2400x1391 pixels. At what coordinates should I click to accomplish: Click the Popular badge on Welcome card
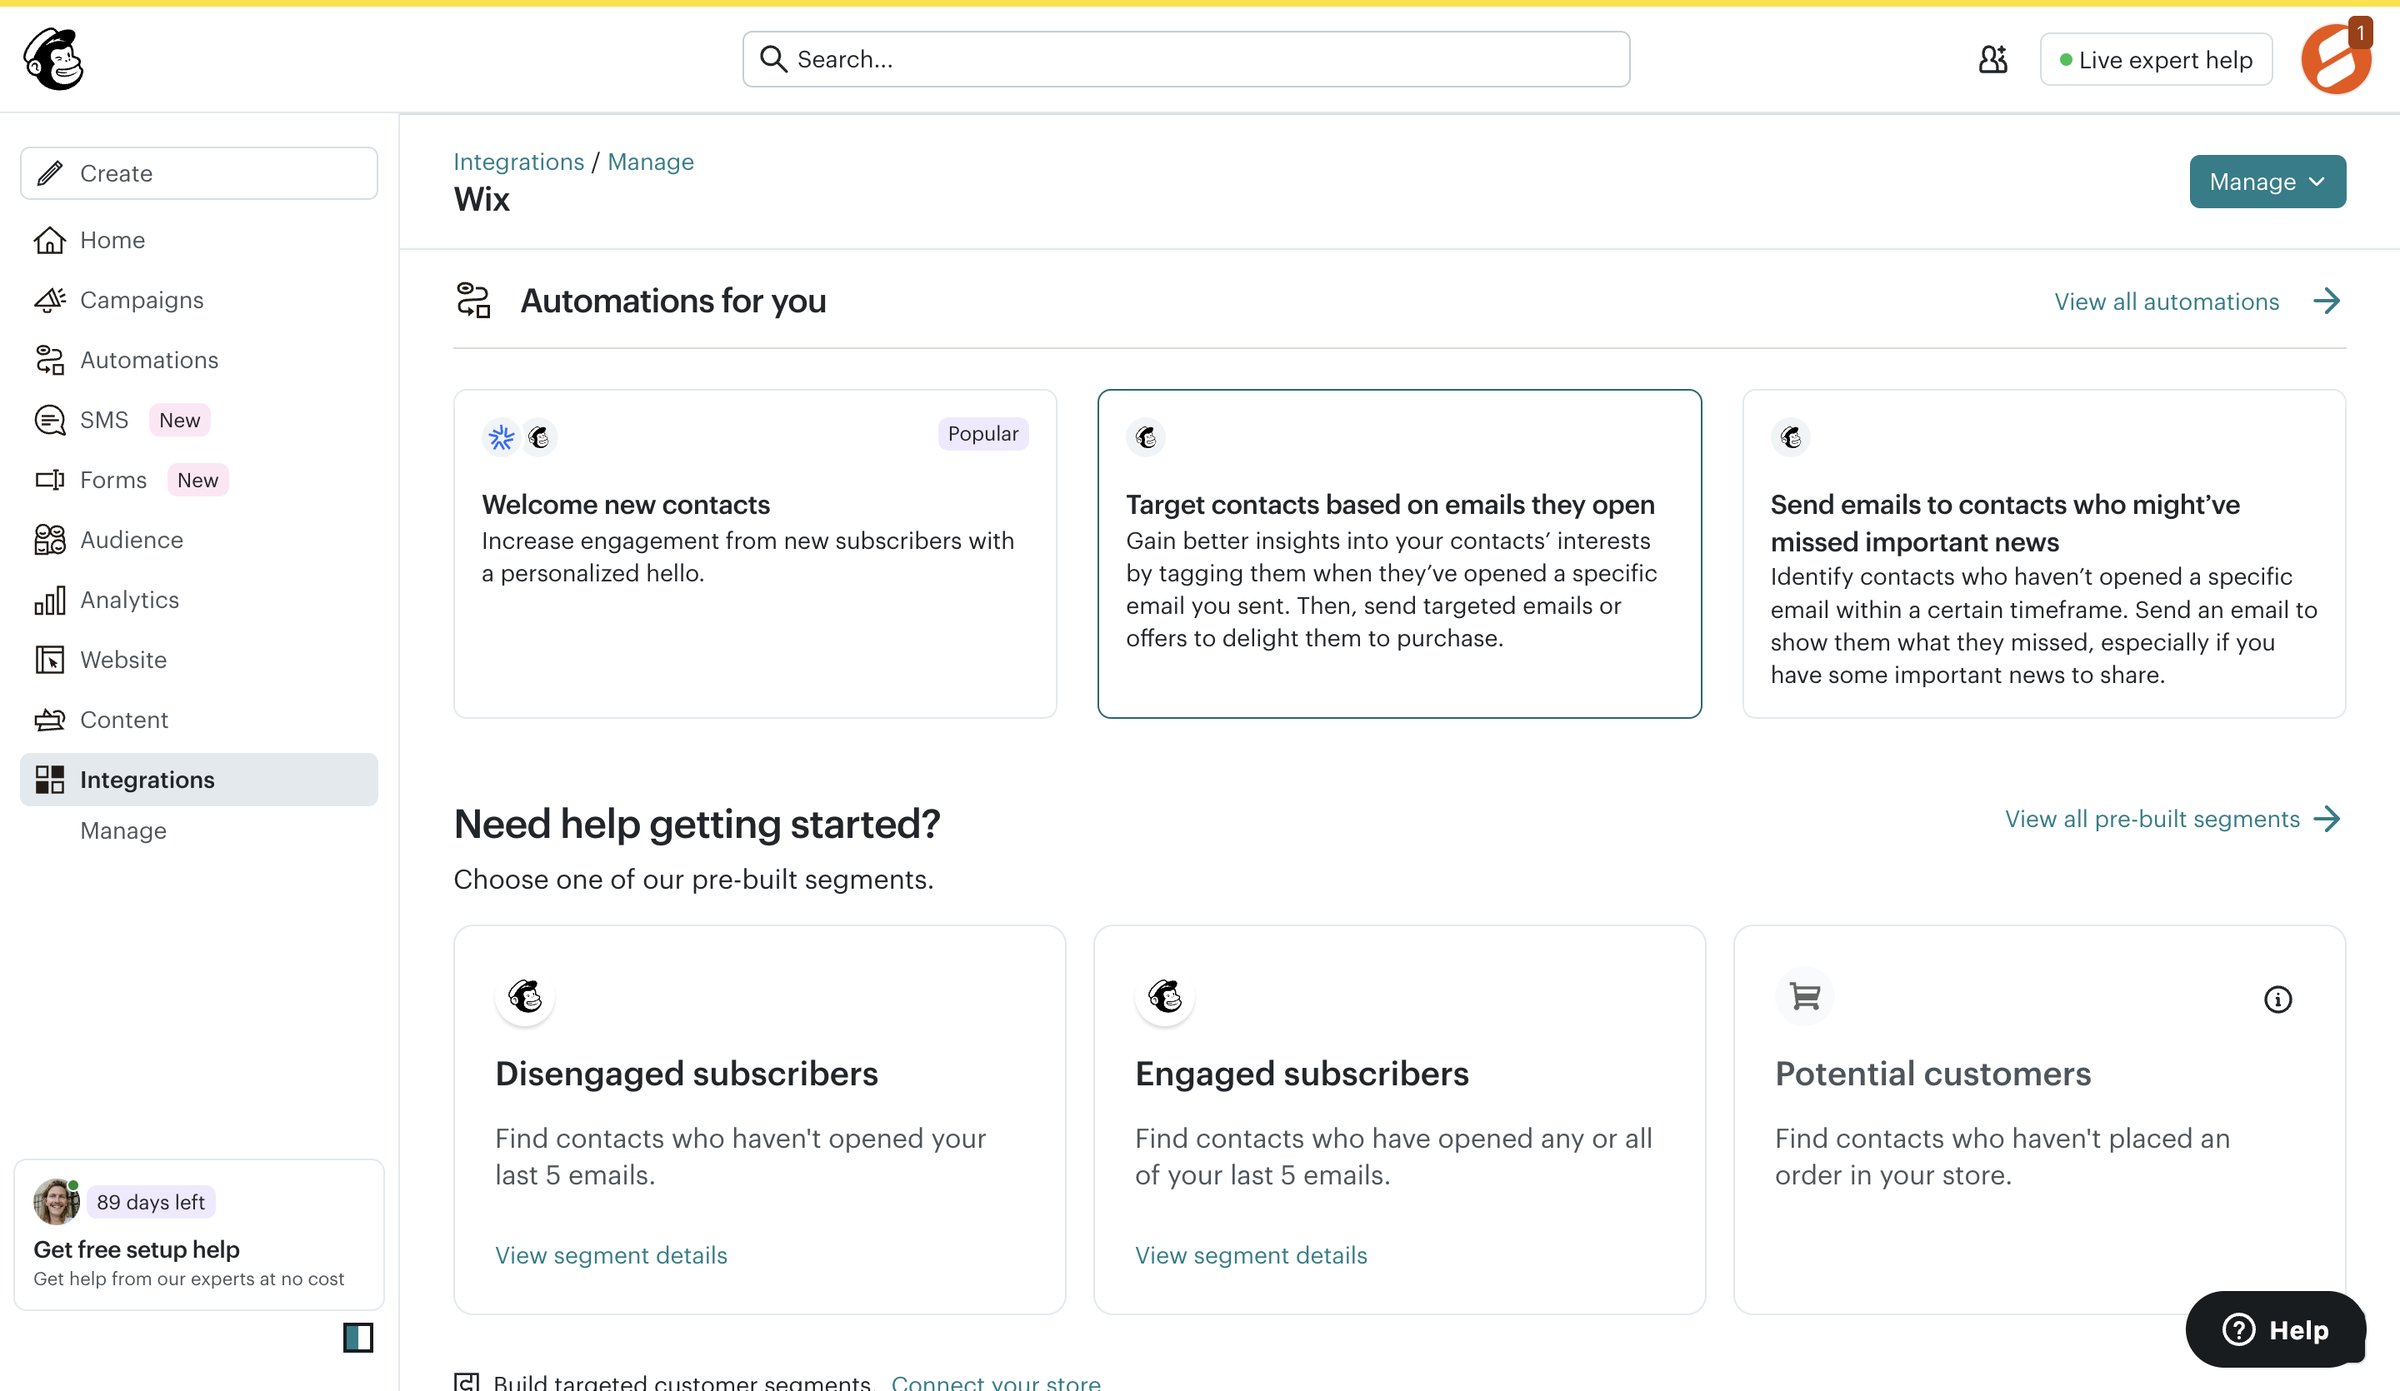[x=983, y=434]
